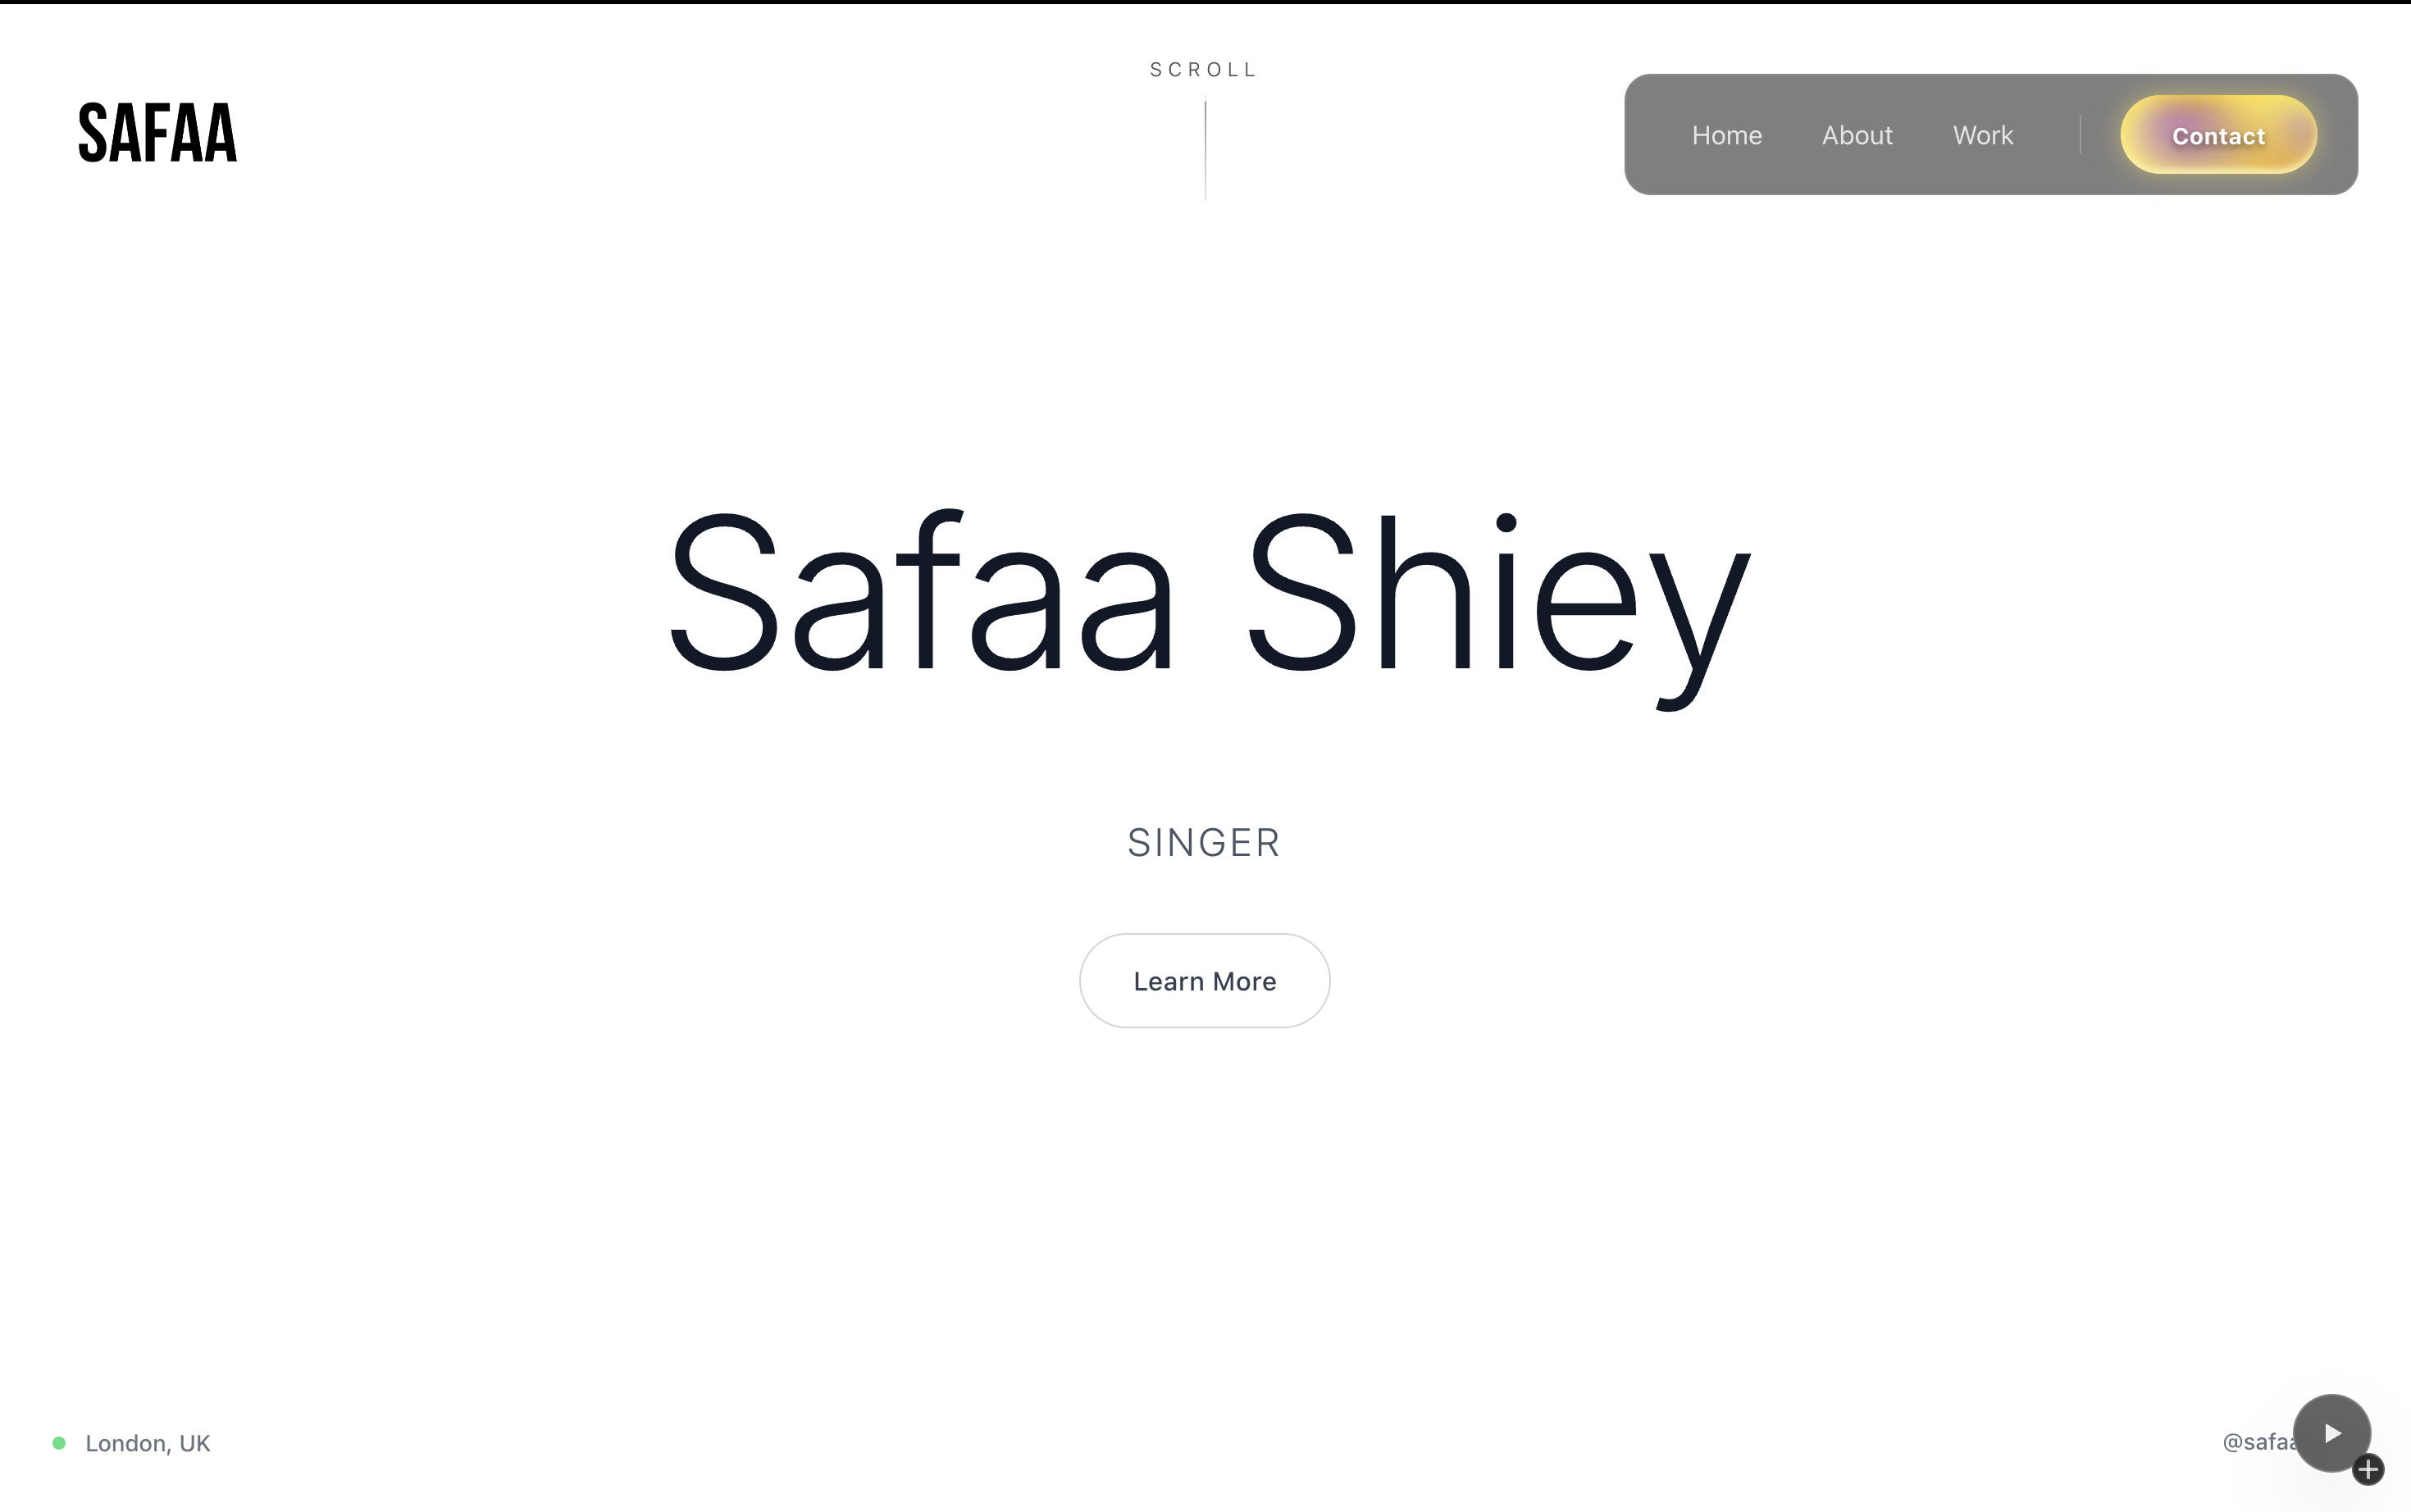Viewport: 2411px width, 1512px height.
Task: Open the Home navigation item
Action: click(x=1727, y=134)
